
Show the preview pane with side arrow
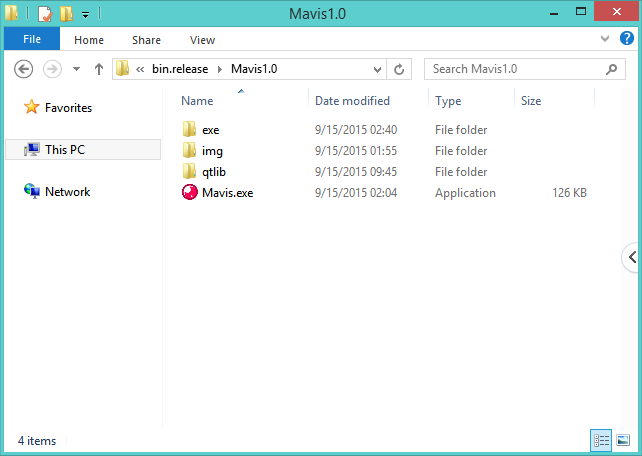pyautogui.click(x=632, y=257)
